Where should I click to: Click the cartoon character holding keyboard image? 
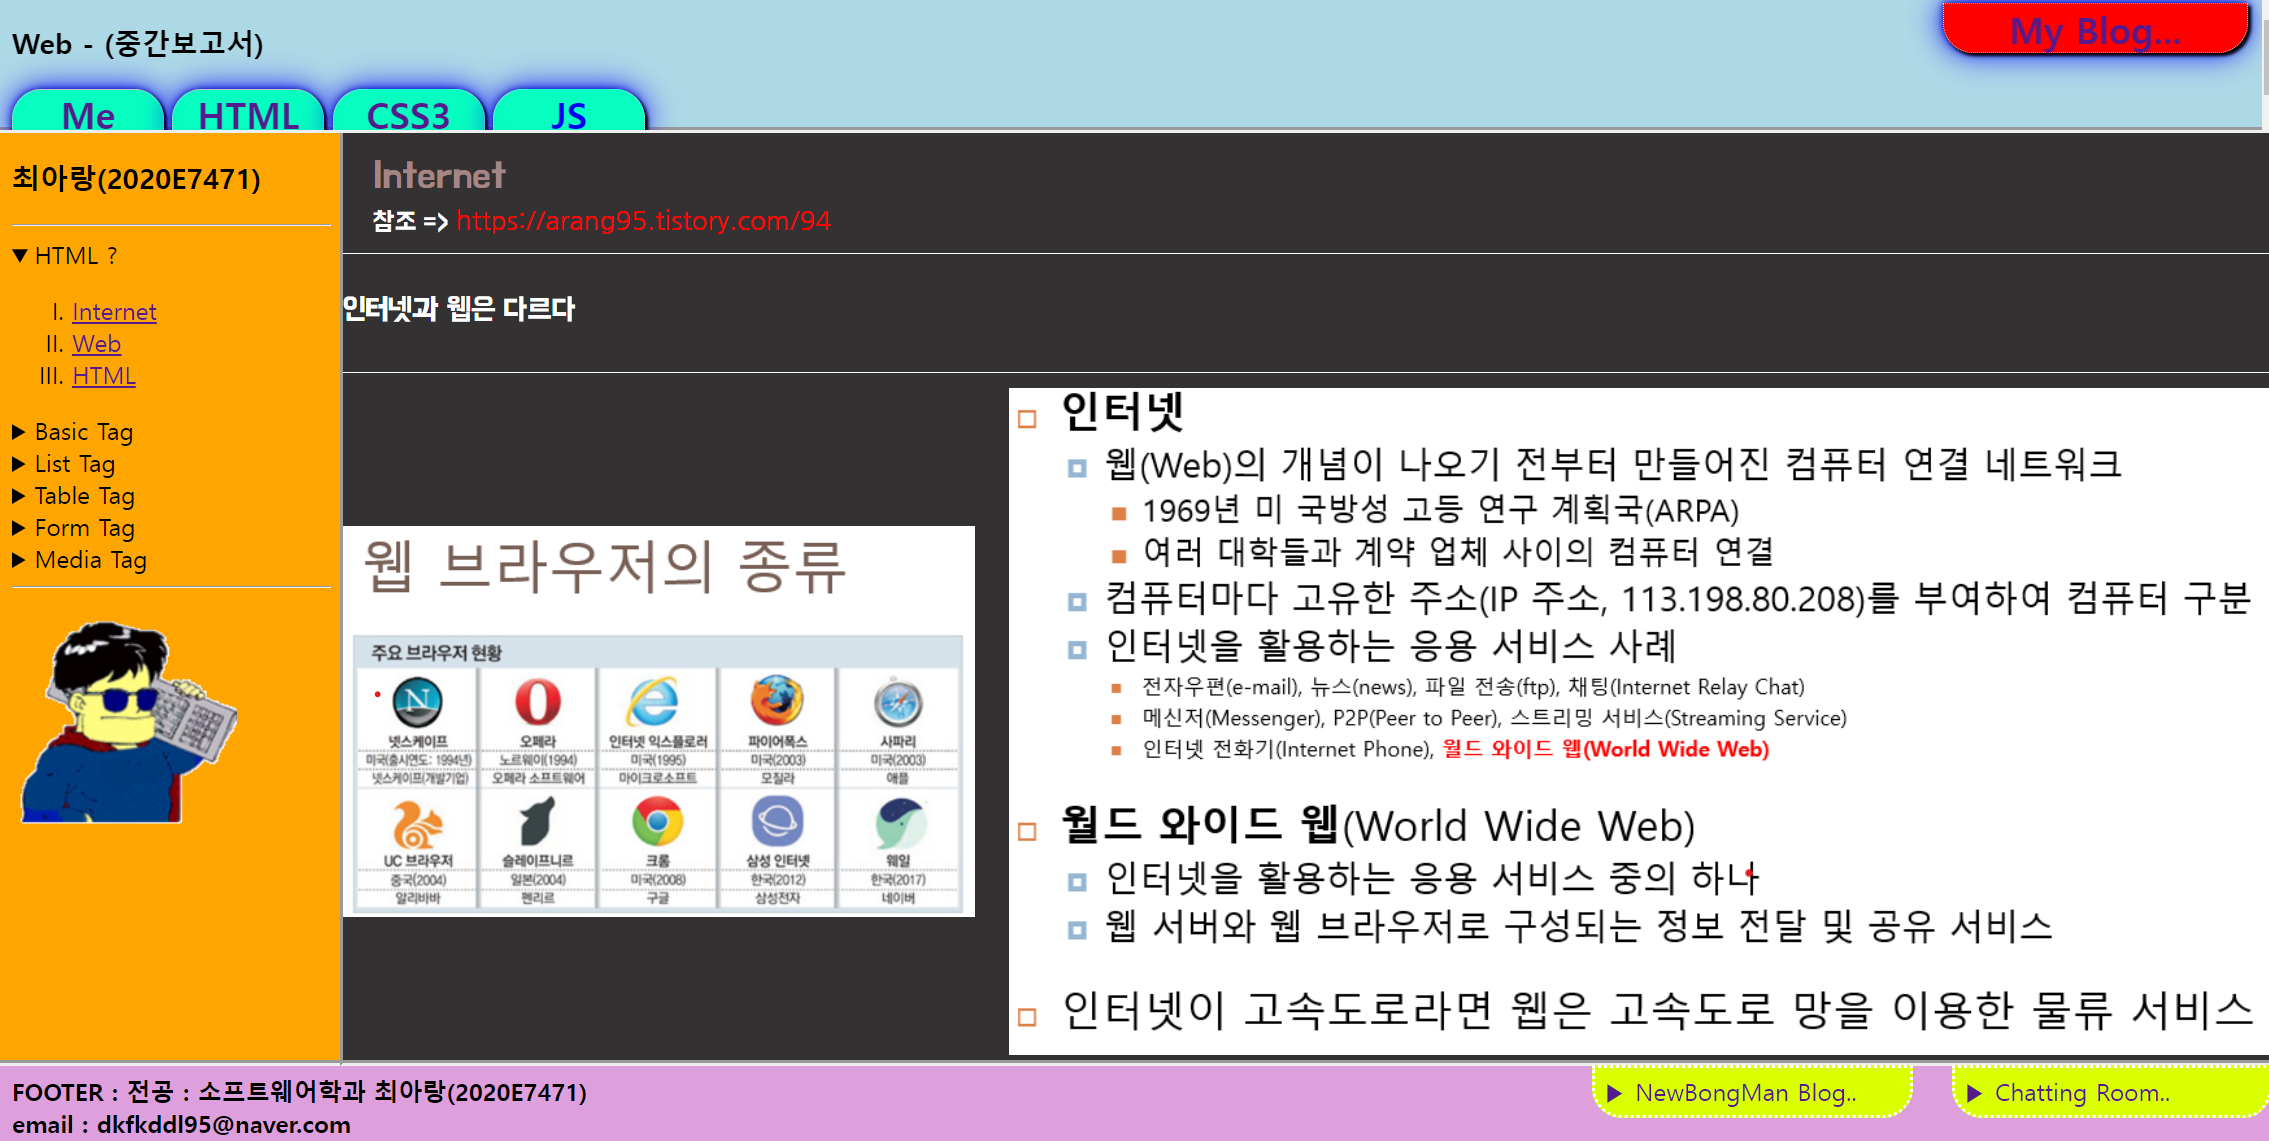point(128,722)
